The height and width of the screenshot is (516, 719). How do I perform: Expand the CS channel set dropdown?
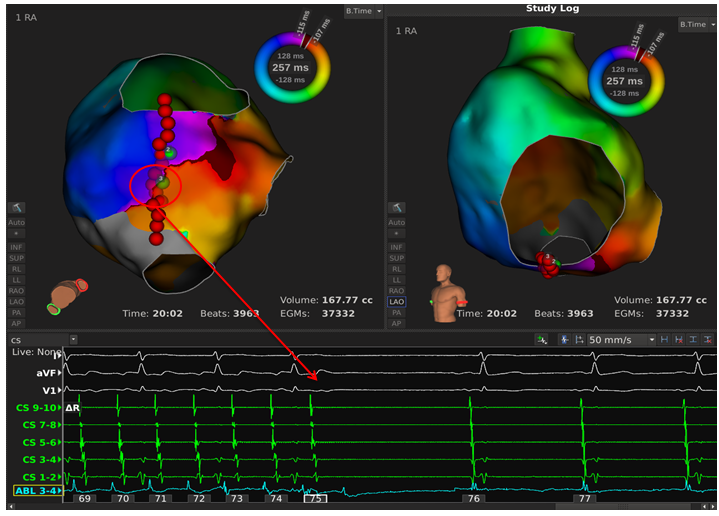pos(73,340)
